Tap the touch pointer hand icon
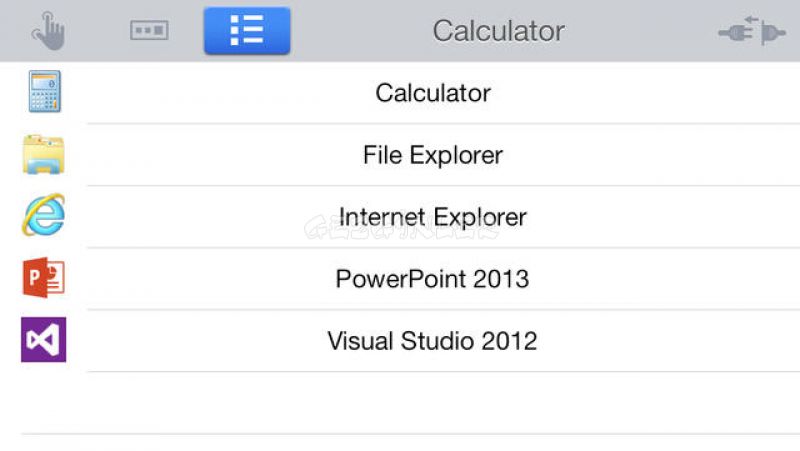The width and height of the screenshot is (800, 451). coord(48,31)
